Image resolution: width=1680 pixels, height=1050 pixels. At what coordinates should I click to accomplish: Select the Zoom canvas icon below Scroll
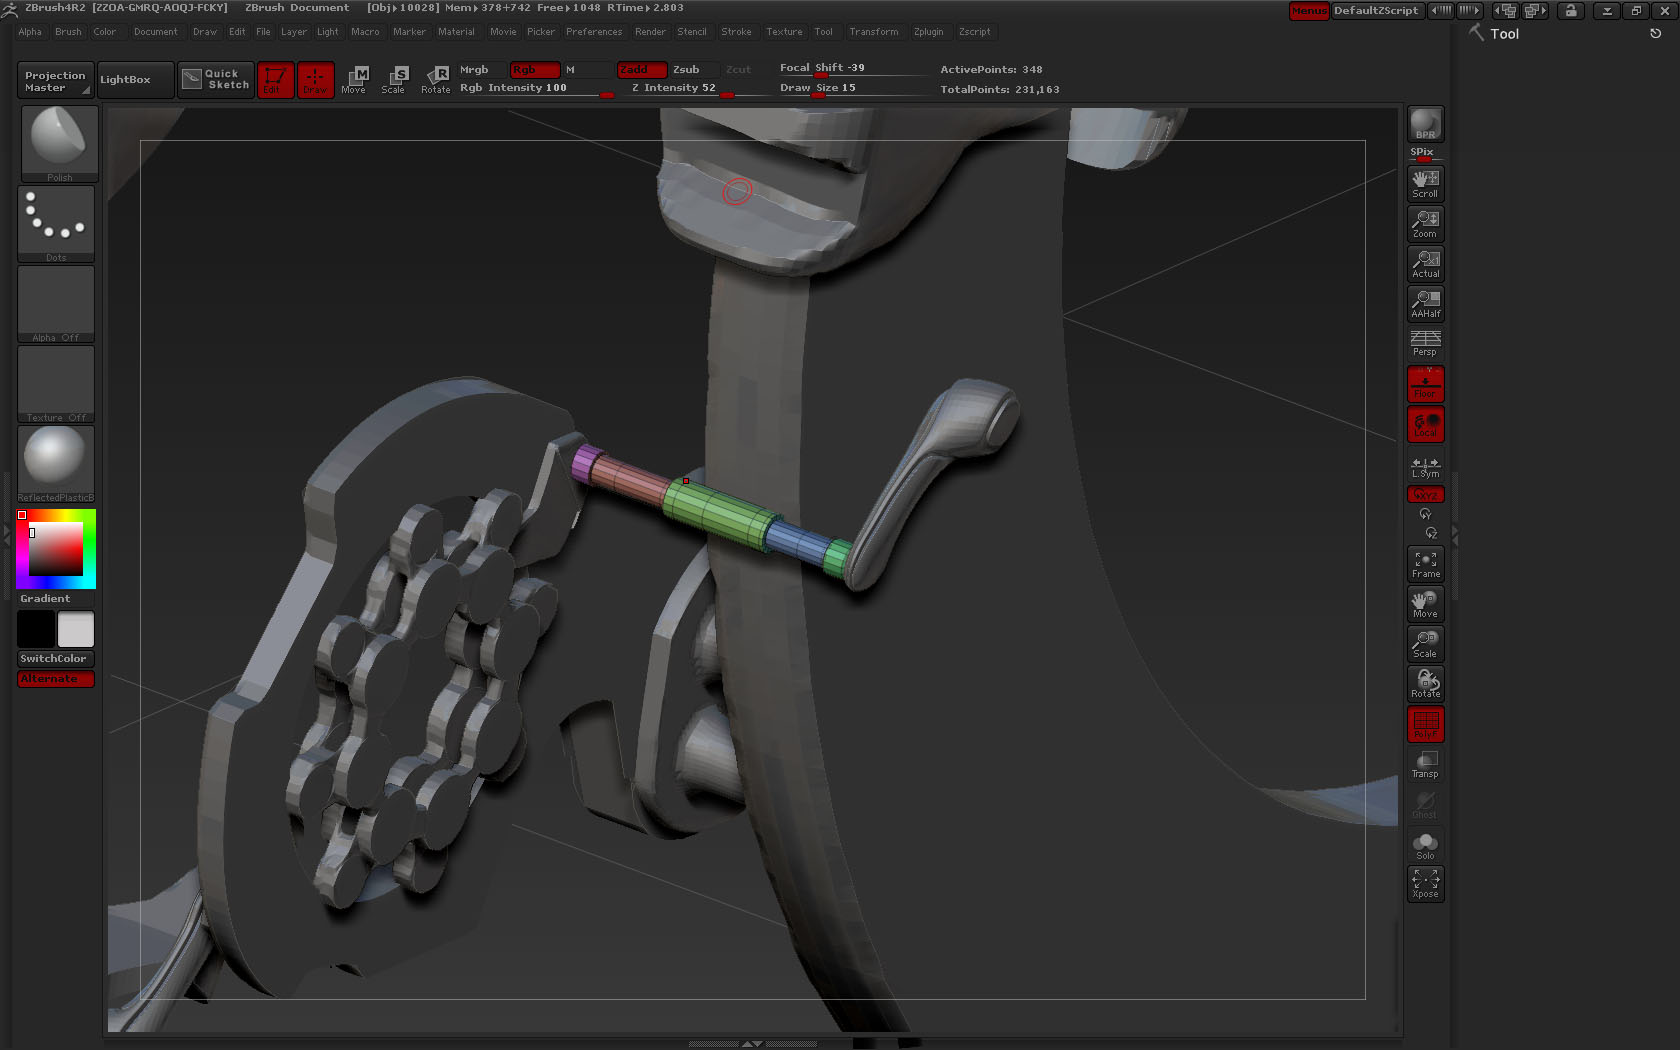tap(1425, 223)
